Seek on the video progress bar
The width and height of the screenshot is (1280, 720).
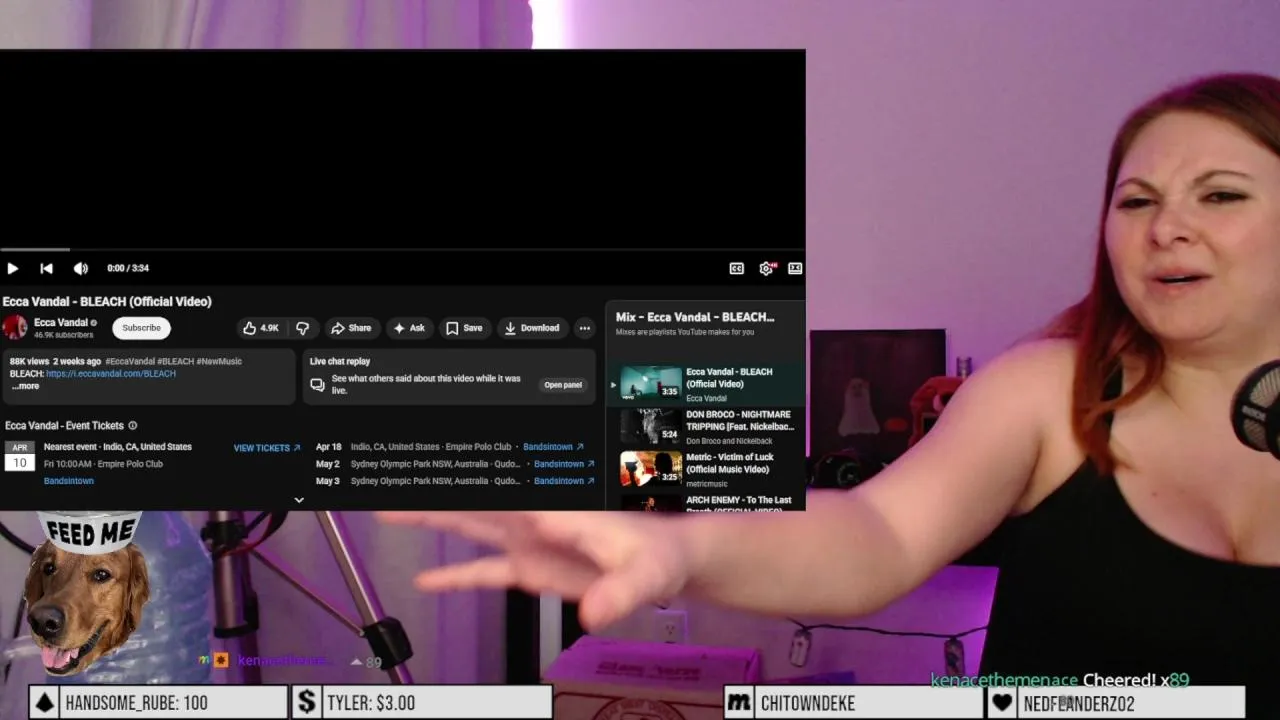point(402,249)
